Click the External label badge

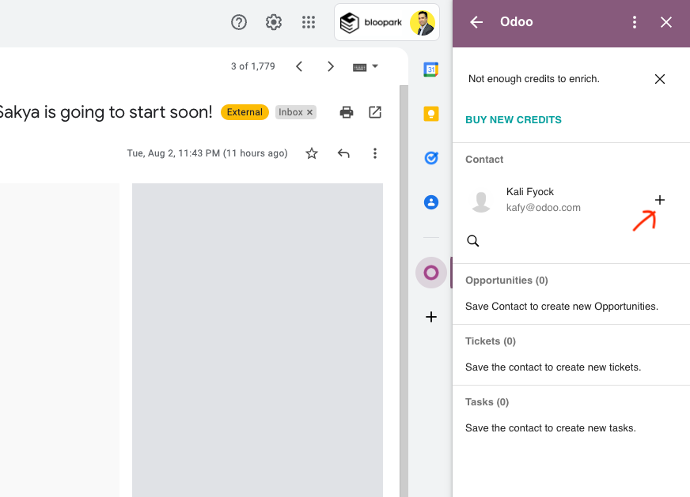click(x=245, y=112)
